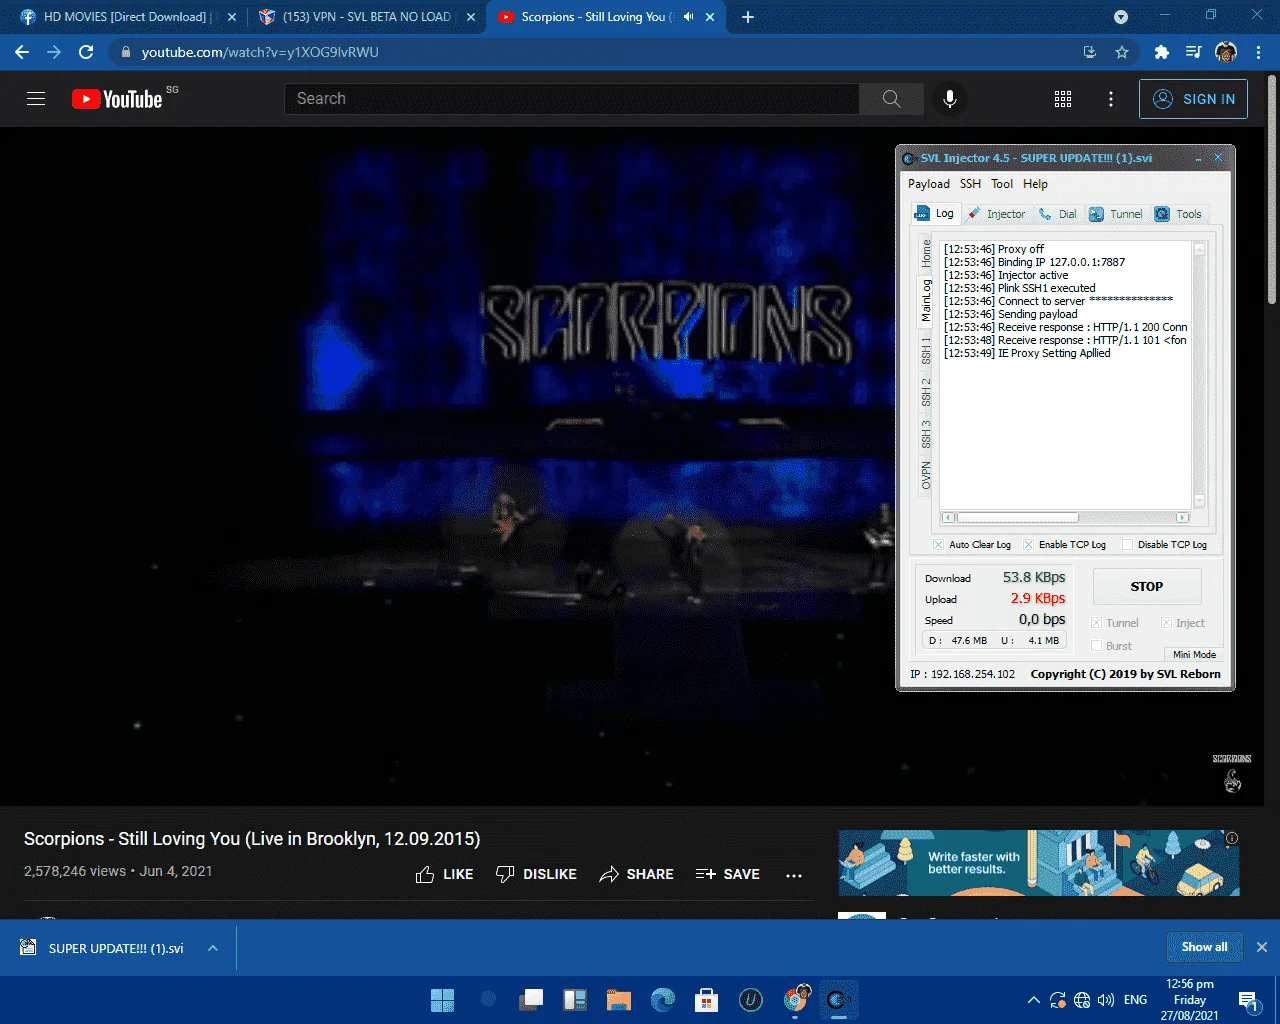
Task: Toggle Enable TCP Log checkbox
Action: (x=1028, y=545)
